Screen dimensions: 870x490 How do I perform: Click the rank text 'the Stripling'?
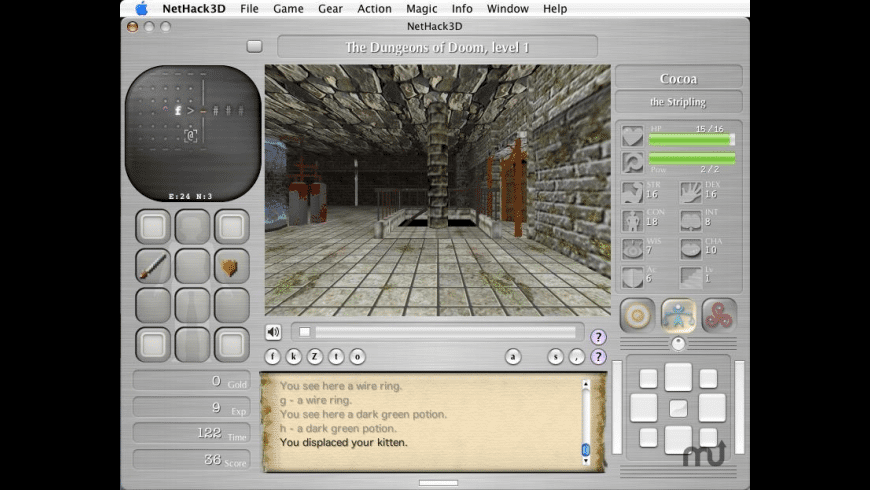pos(678,102)
